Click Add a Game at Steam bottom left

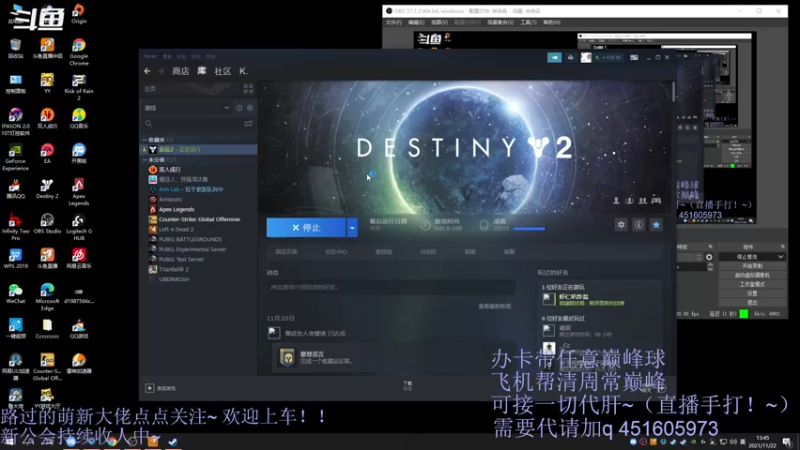(x=161, y=388)
